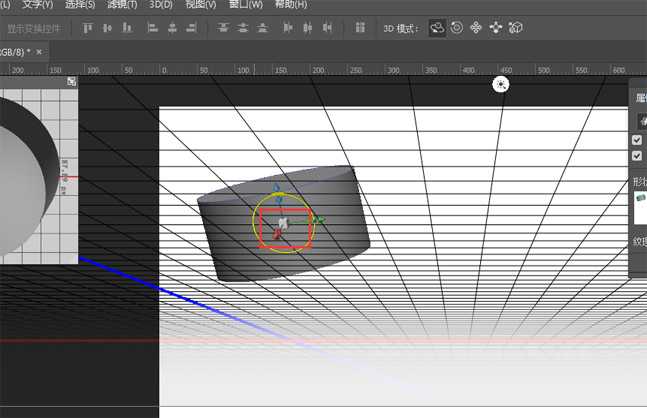Close the current document tab
The image size is (647, 418).
(x=40, y=50)
